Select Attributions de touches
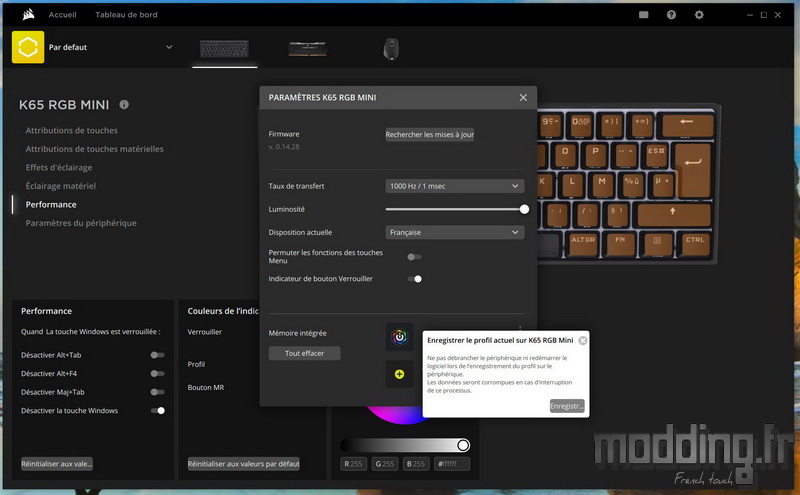Image resolution: width=800 pixels, height=495 pixels. point(71,131)
